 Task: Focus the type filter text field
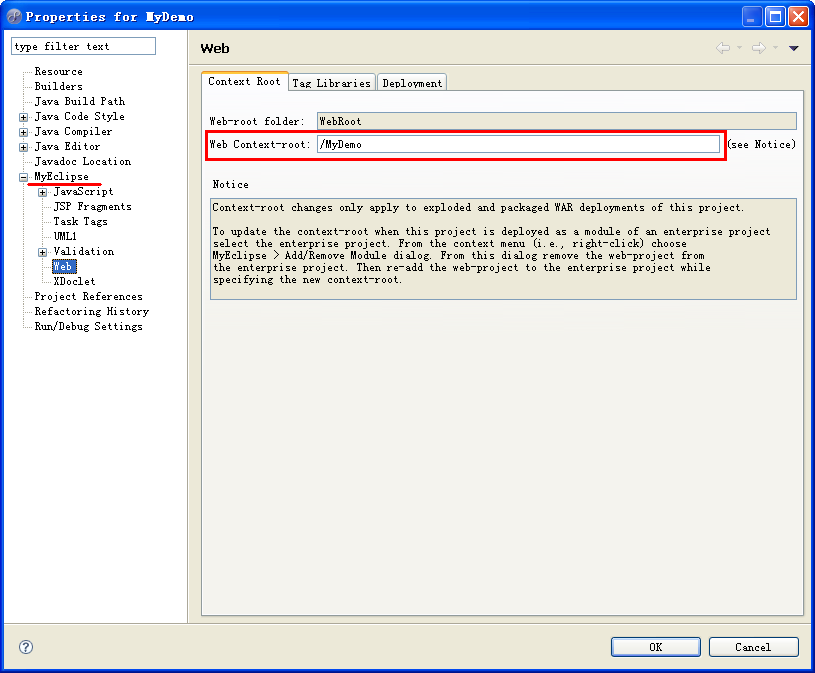coord(83,46)
